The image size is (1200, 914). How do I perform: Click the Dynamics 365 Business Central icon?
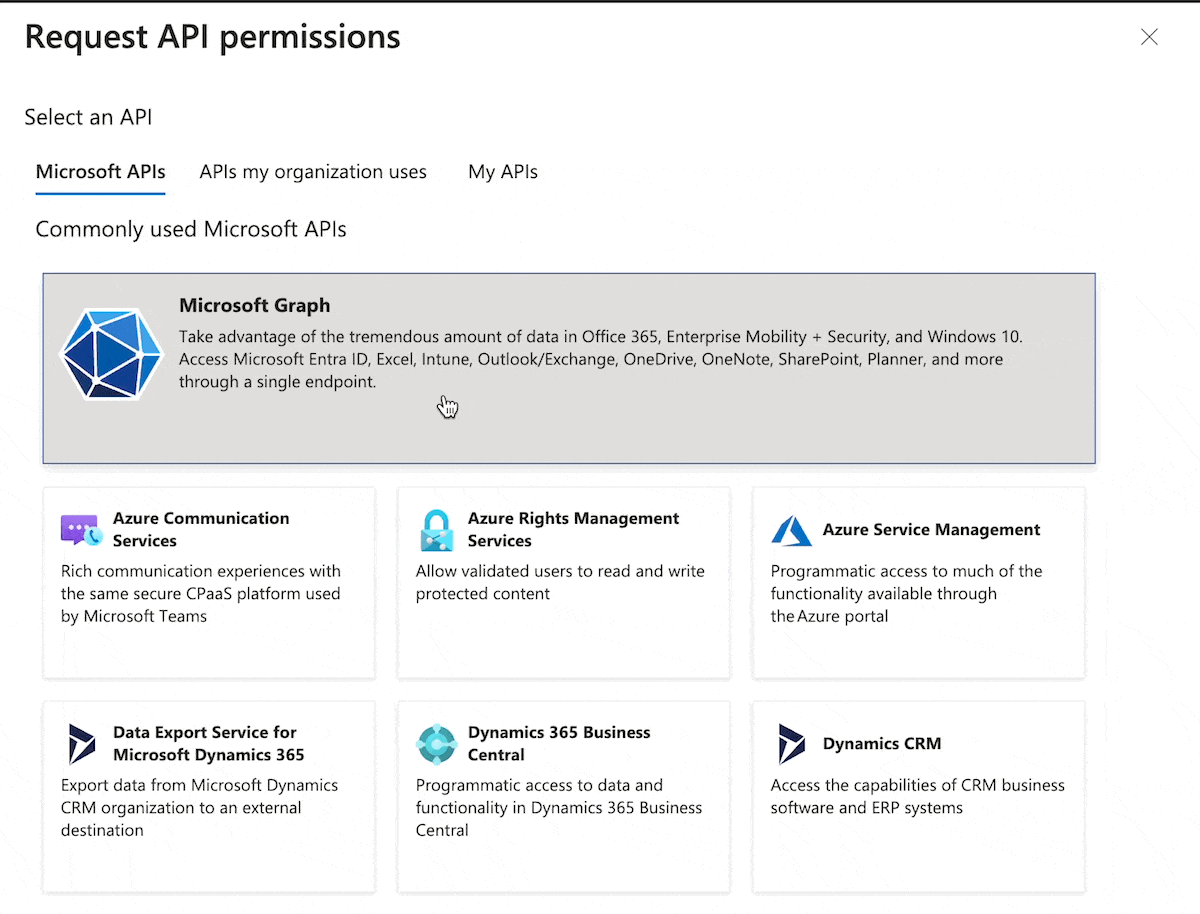click(x=436, y=744)
